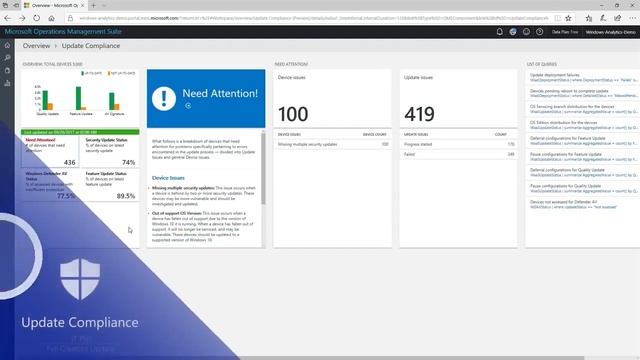Open Log Search magnifier in sidebar
Image resolution: width=640 pixels, height=360 pixels.
tap(7, 58)
